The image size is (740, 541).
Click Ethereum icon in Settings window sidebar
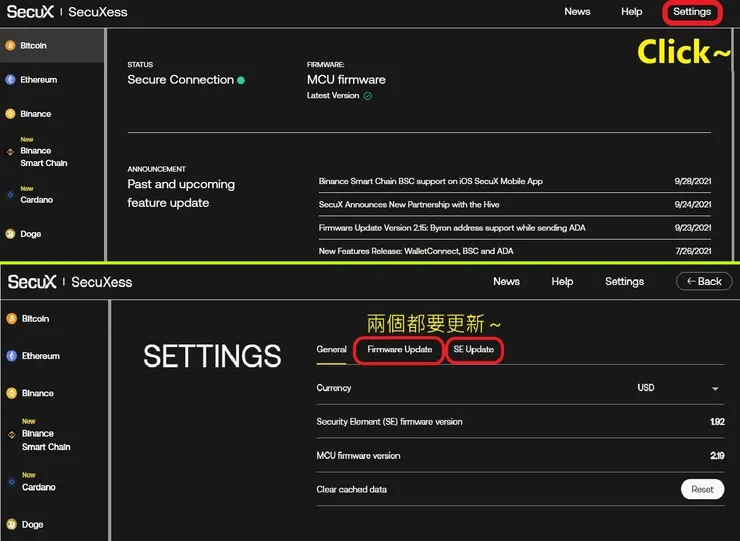coord(11,356)
